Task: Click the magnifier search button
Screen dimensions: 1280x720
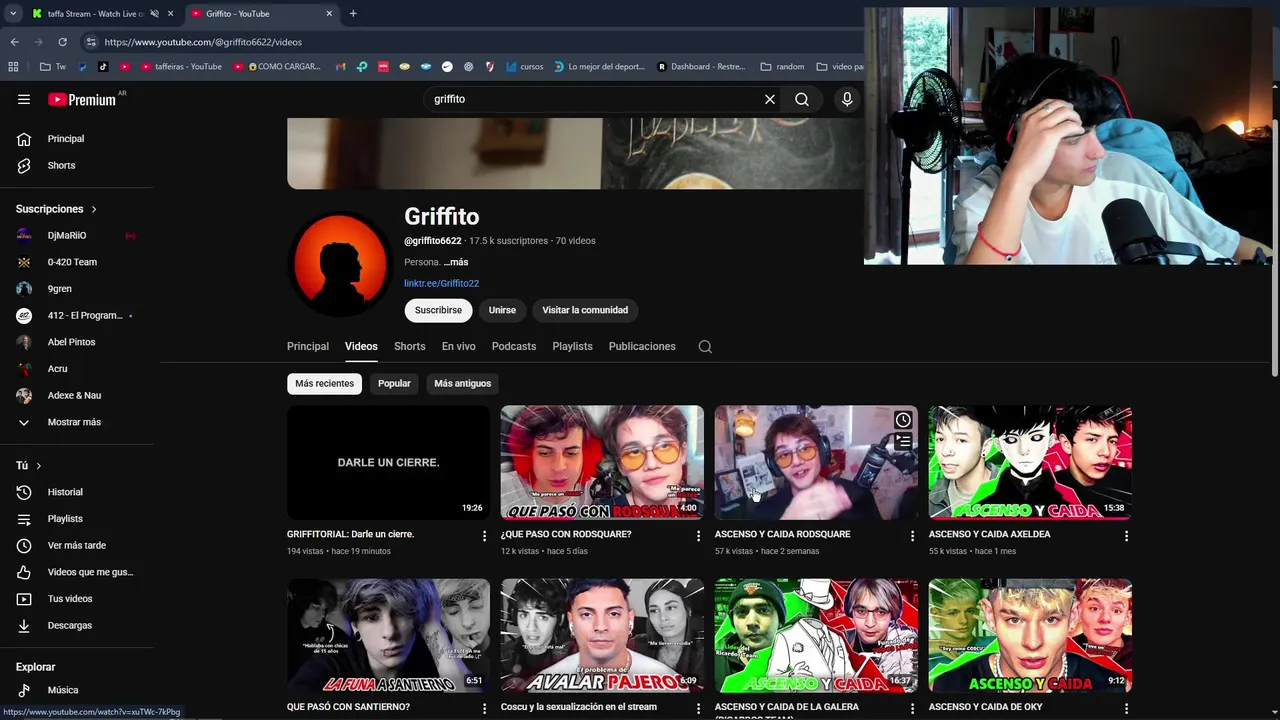Action: click(x=802, y=99)
